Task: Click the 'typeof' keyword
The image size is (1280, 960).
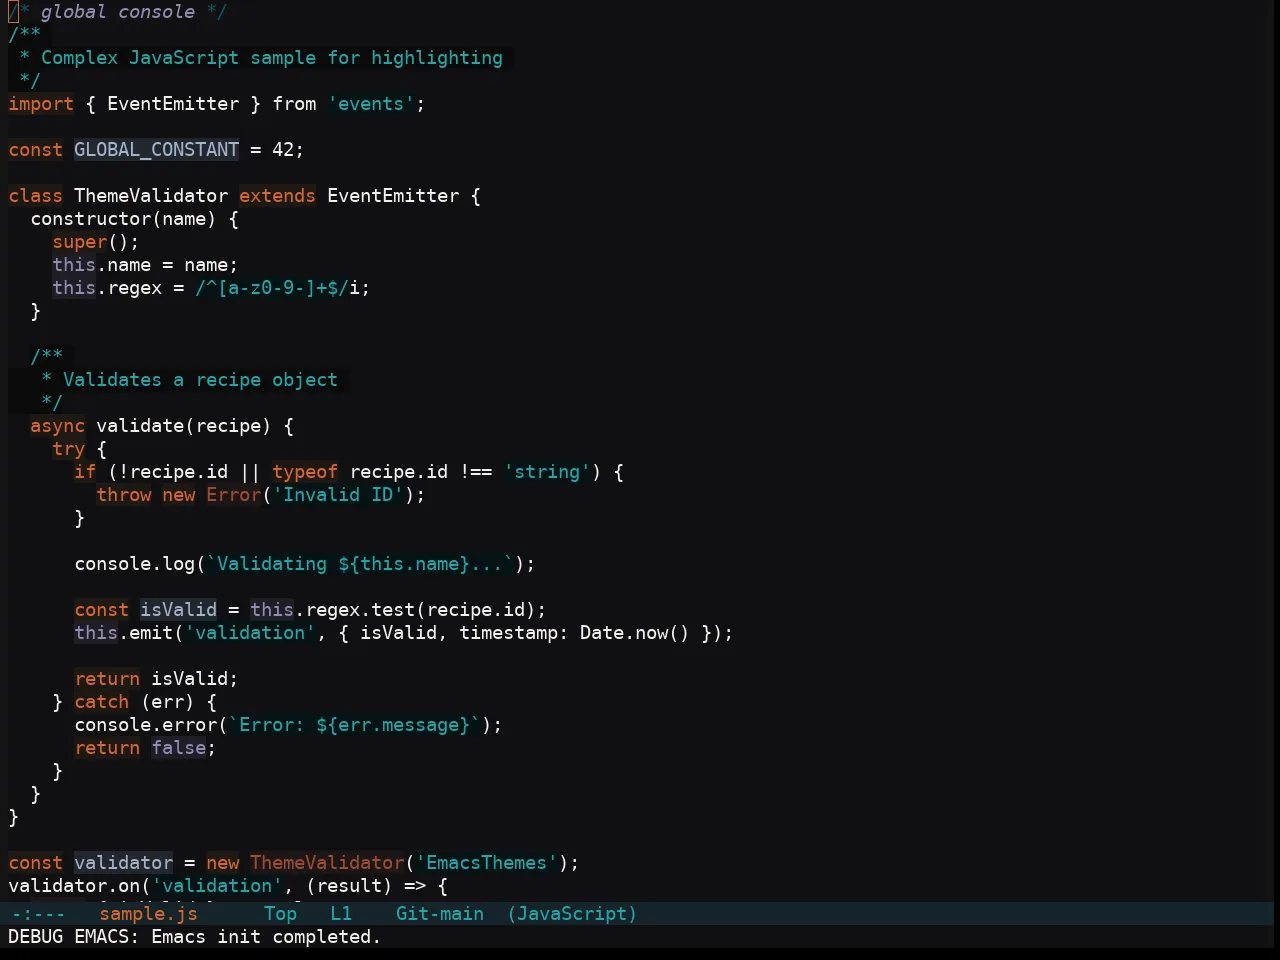Action: [305, 472]
